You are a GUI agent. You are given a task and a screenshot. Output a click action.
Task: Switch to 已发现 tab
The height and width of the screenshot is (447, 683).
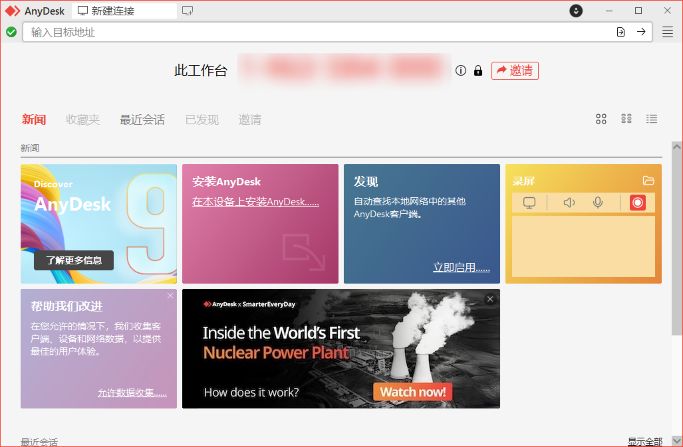(202, 119)
